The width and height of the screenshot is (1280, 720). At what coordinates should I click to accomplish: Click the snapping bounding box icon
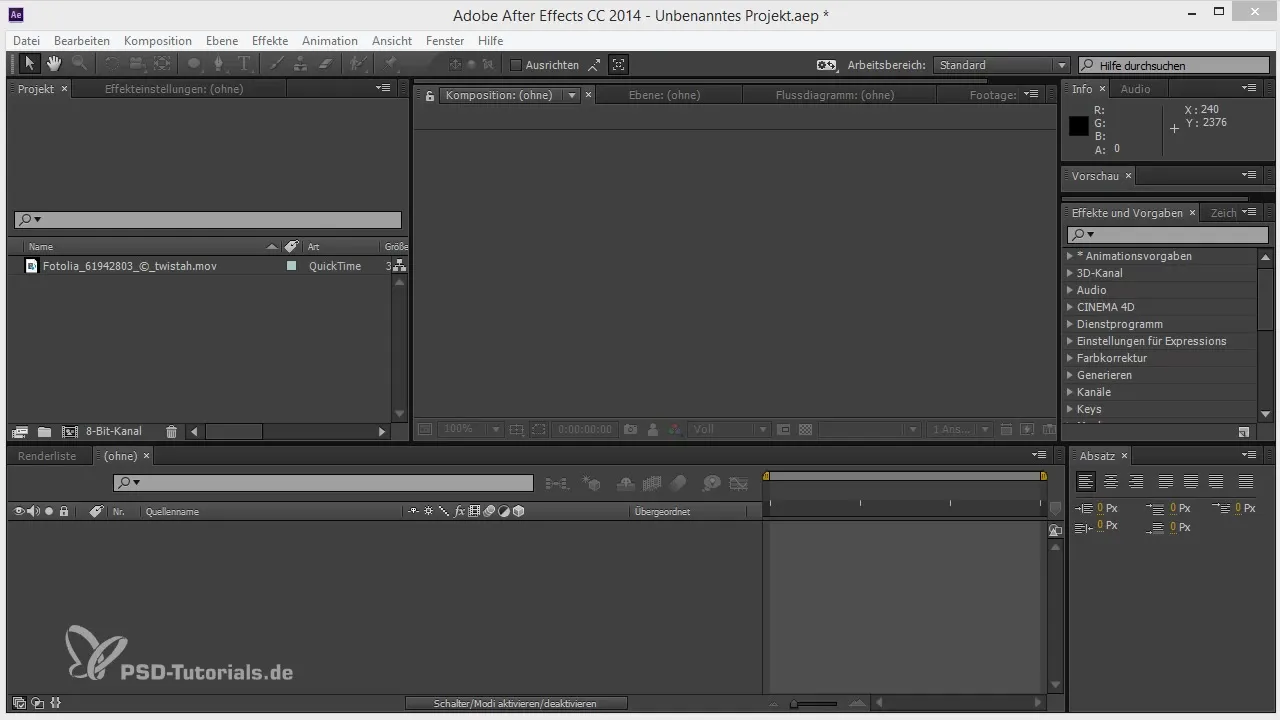coord(619,65)
